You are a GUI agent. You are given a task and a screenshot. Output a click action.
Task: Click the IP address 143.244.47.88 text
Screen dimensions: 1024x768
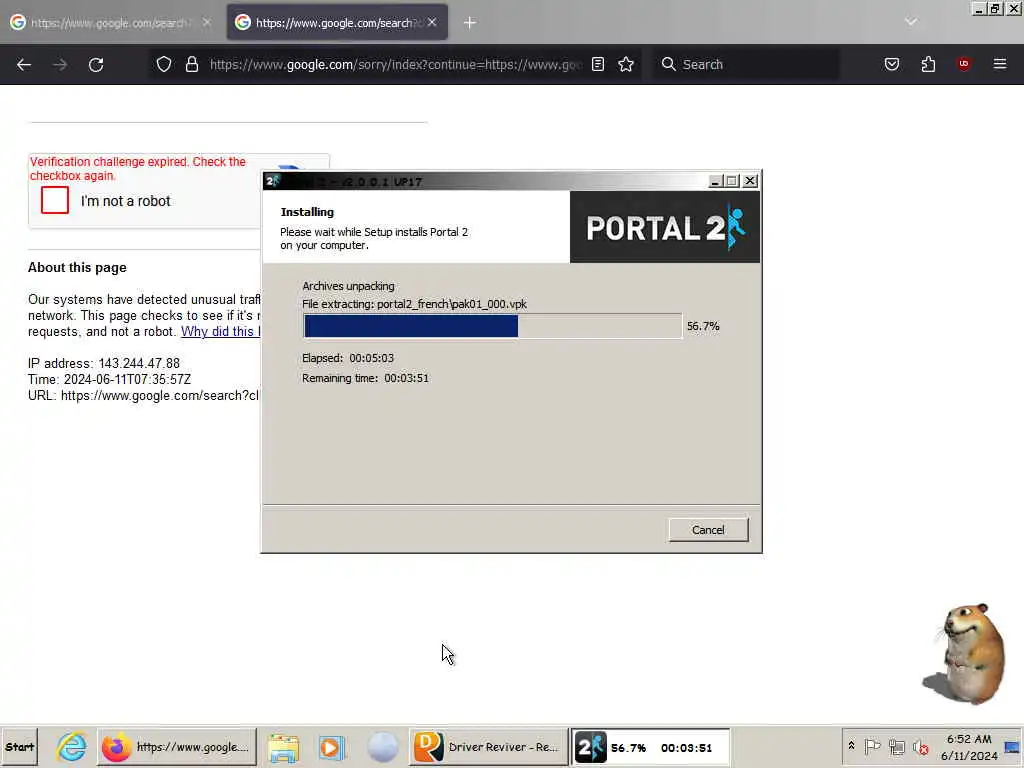(104, 363)
